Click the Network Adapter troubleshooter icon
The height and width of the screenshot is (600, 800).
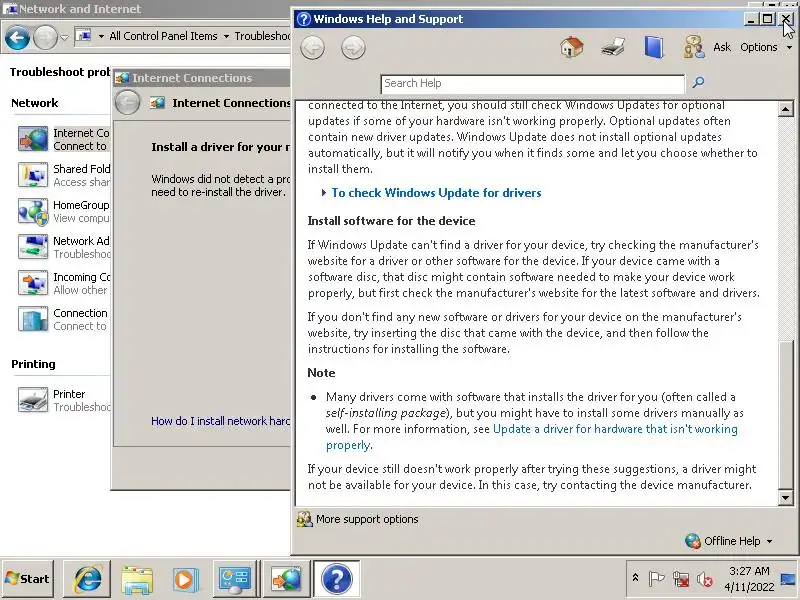point(33,247)
